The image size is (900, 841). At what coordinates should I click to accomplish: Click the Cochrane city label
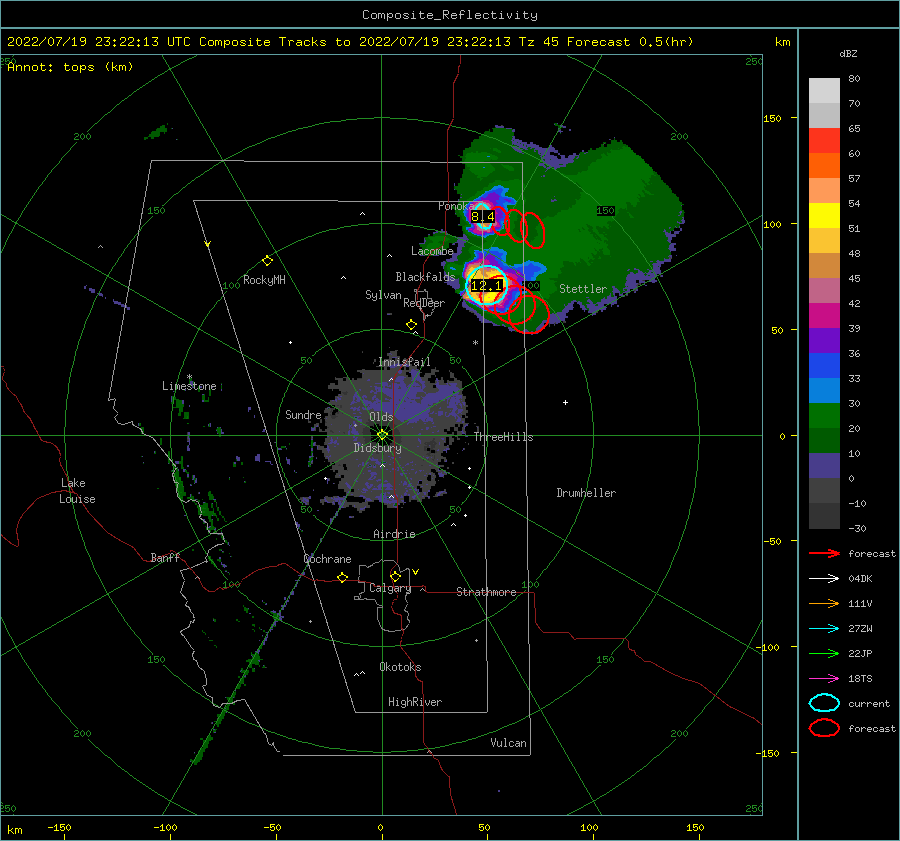coord(327,559)
